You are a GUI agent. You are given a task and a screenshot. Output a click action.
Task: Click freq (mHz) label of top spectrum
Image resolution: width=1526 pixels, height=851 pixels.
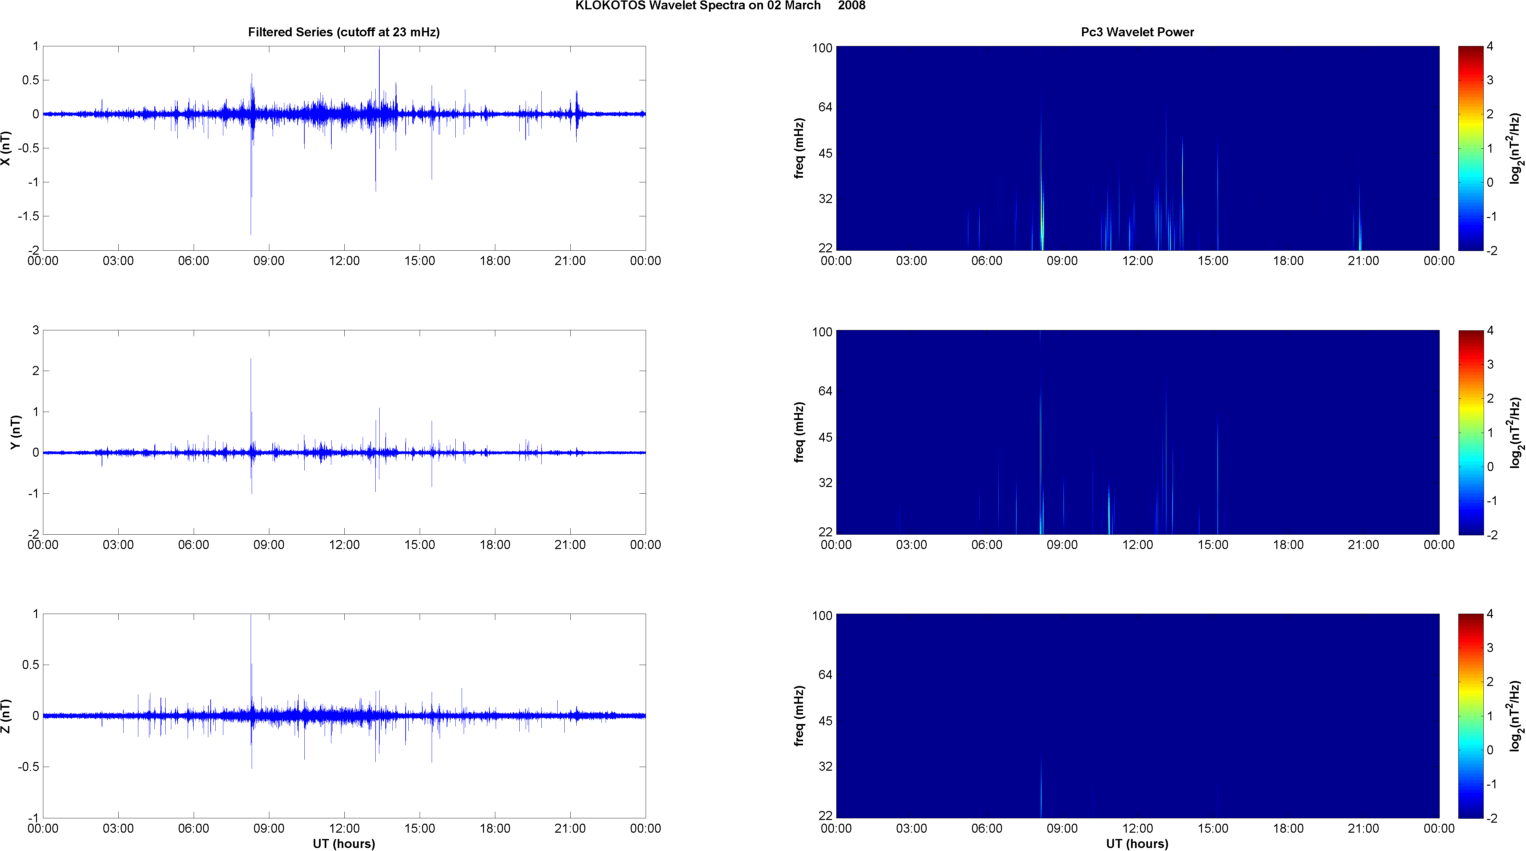click(800, 148)
